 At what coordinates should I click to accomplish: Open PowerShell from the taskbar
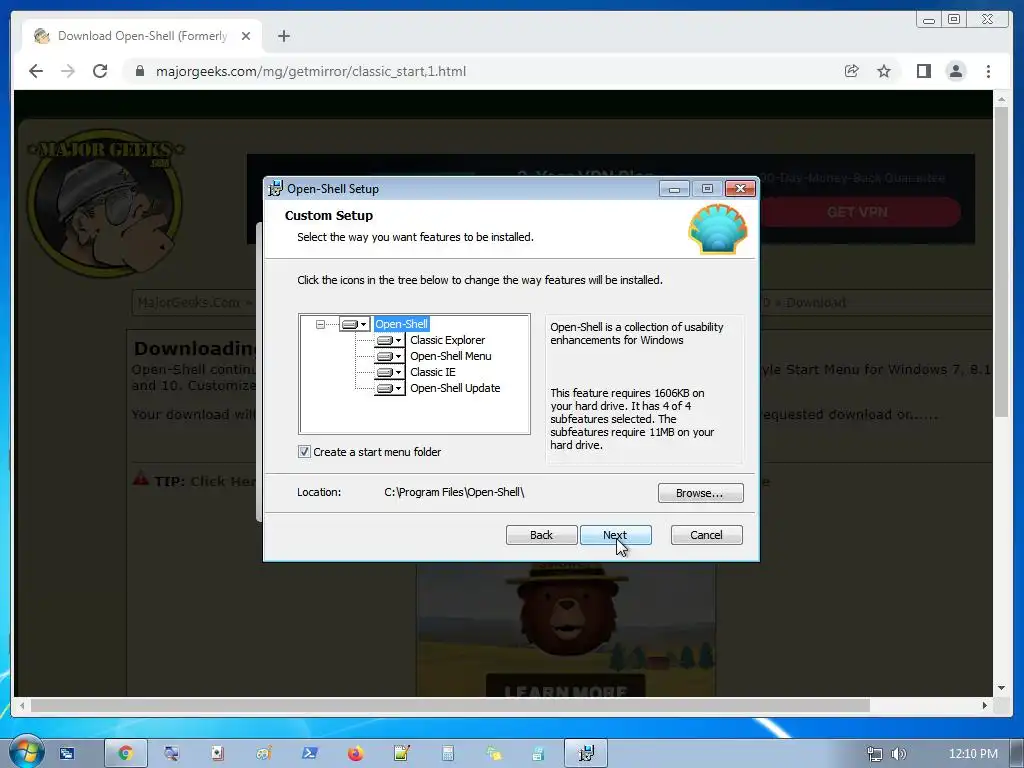310,754
